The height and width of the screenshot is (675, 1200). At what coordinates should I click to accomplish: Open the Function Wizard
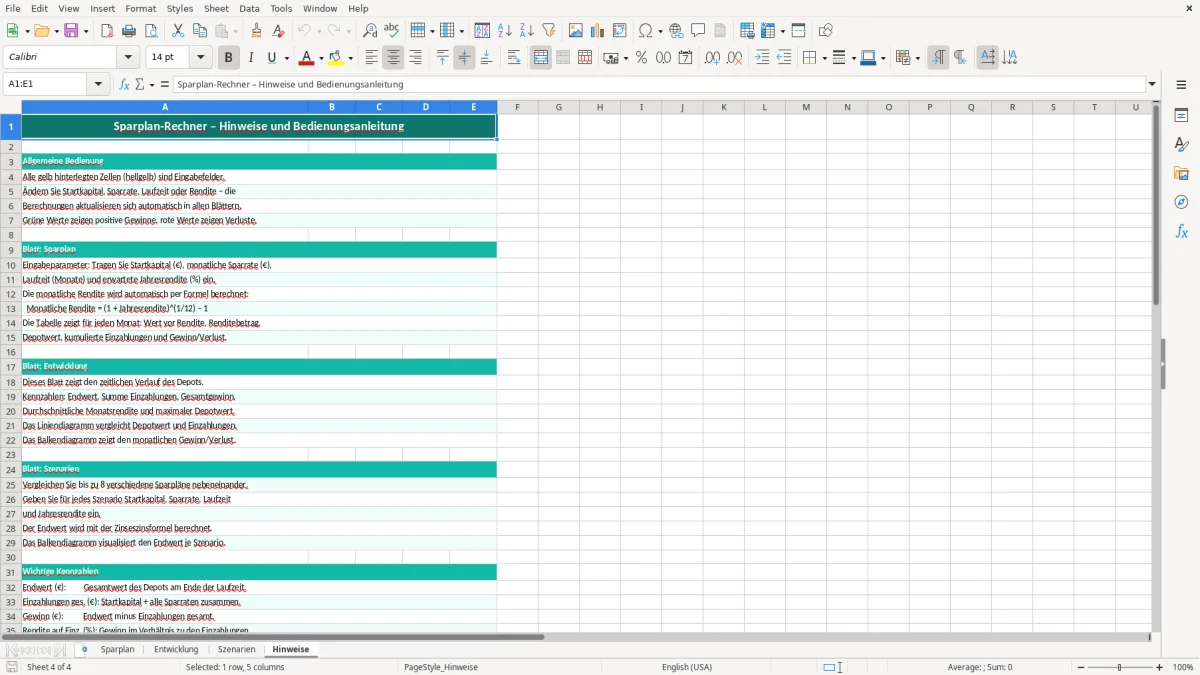coord(124,84)
